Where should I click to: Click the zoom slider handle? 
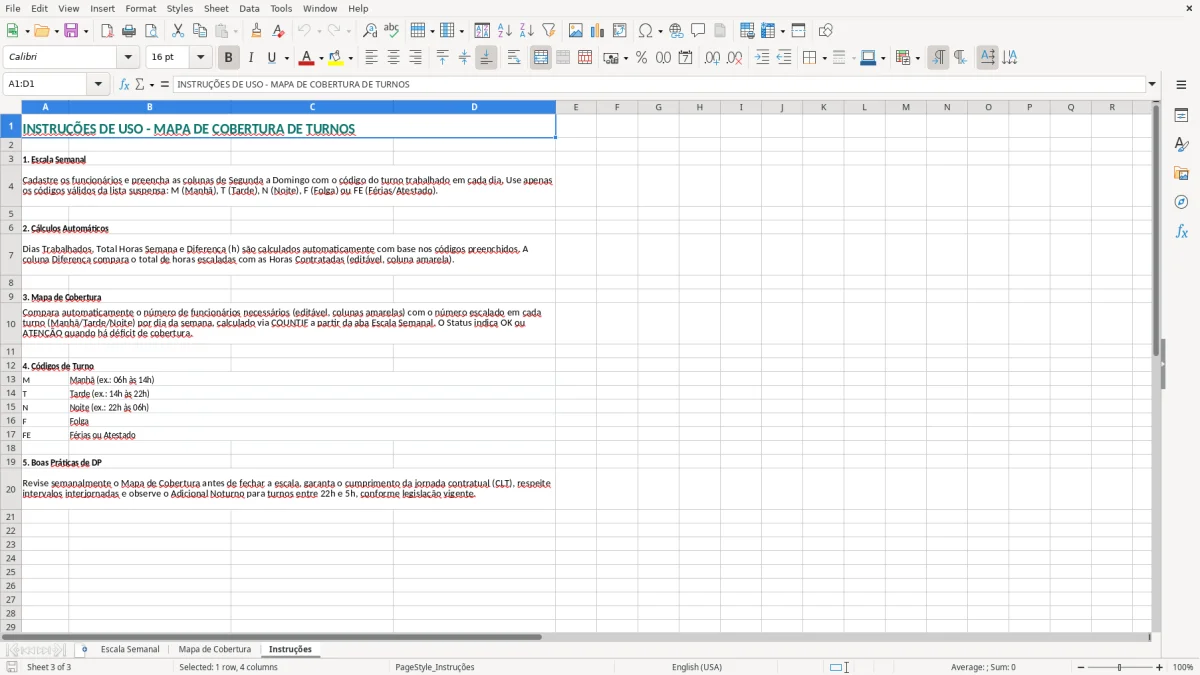[x=1120, y=667]
